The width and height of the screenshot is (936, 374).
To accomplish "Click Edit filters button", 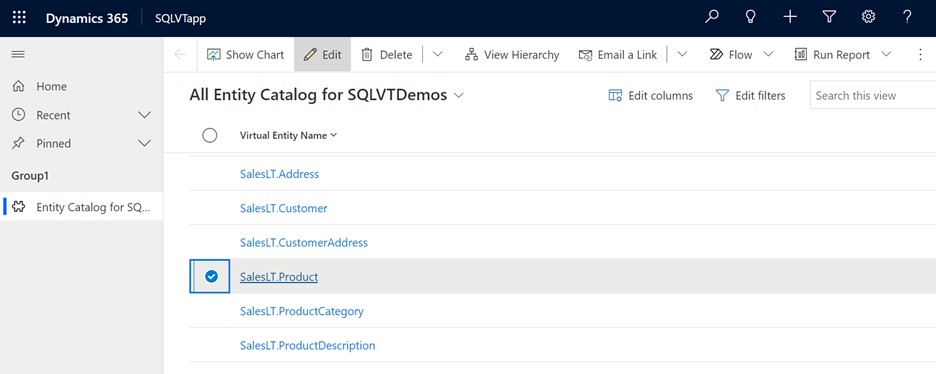I will [x=751, y=95].
